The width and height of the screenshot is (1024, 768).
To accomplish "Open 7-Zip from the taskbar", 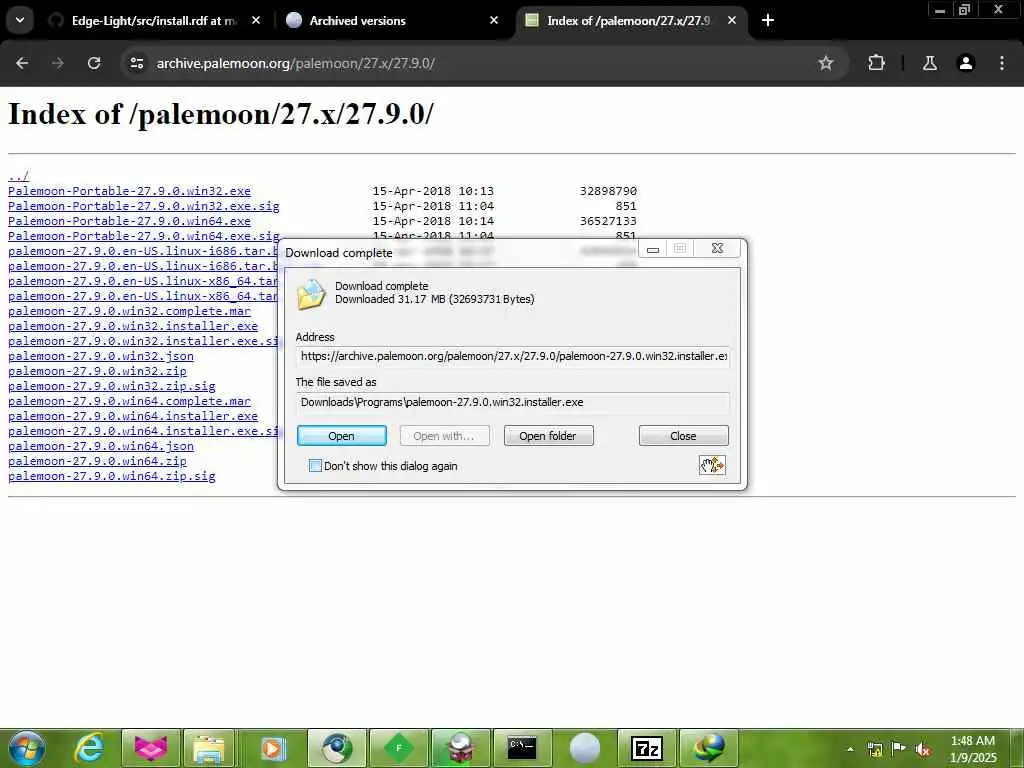I will [x=647, y=748].
